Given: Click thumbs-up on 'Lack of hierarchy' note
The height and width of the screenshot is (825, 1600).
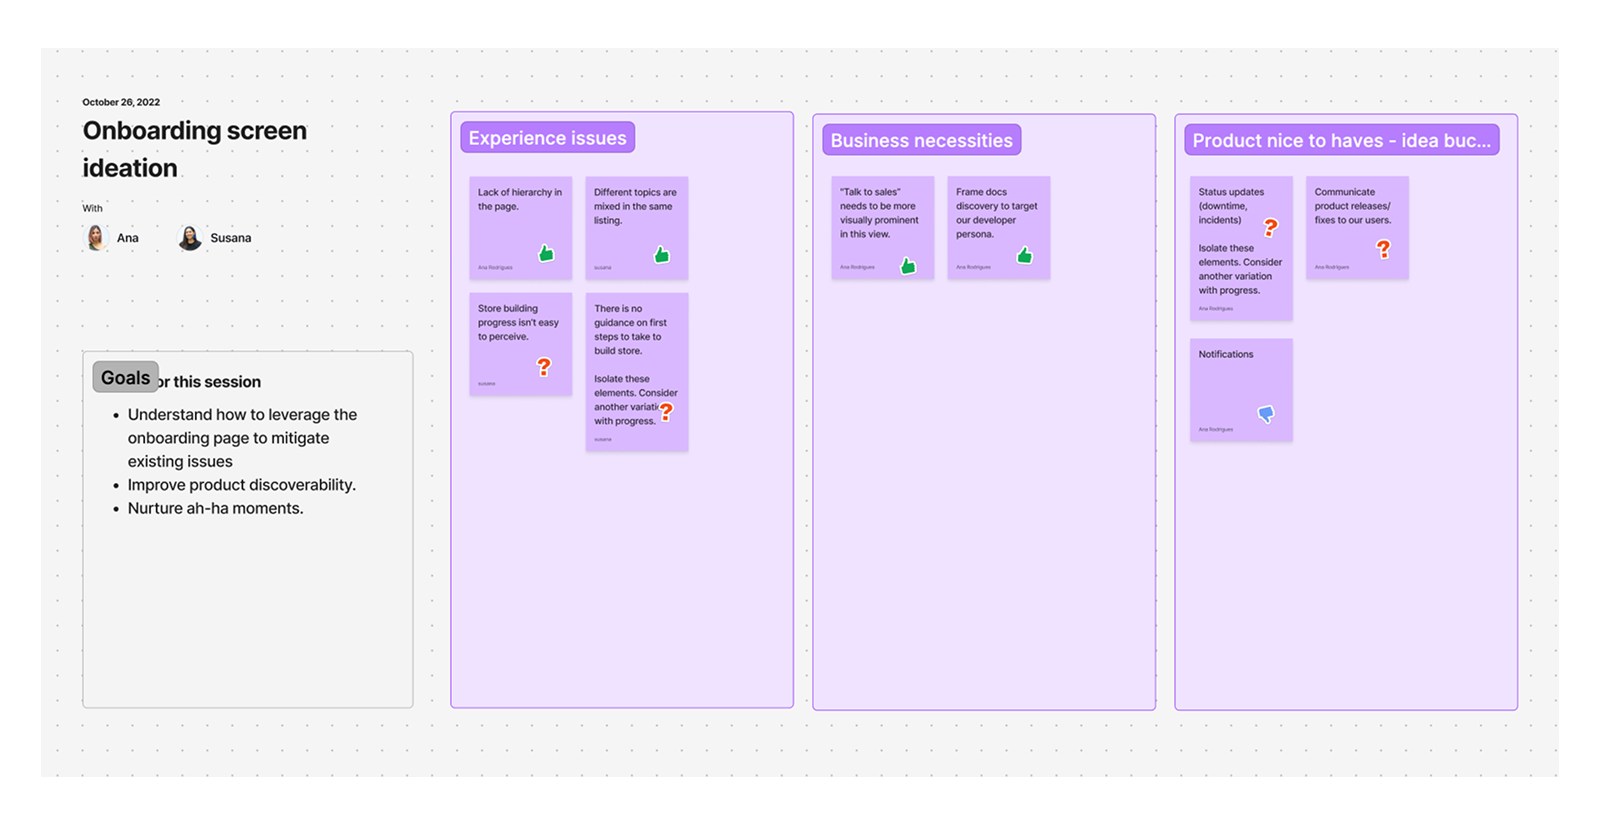Looking at the screenshot, I should (x=546, y=253).
